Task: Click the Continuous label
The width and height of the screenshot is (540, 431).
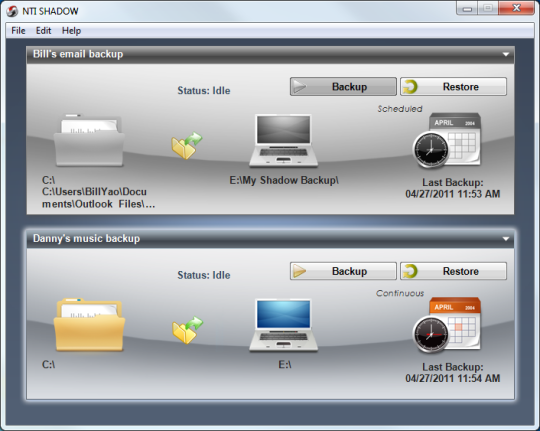Action: (x=400, y=293)
